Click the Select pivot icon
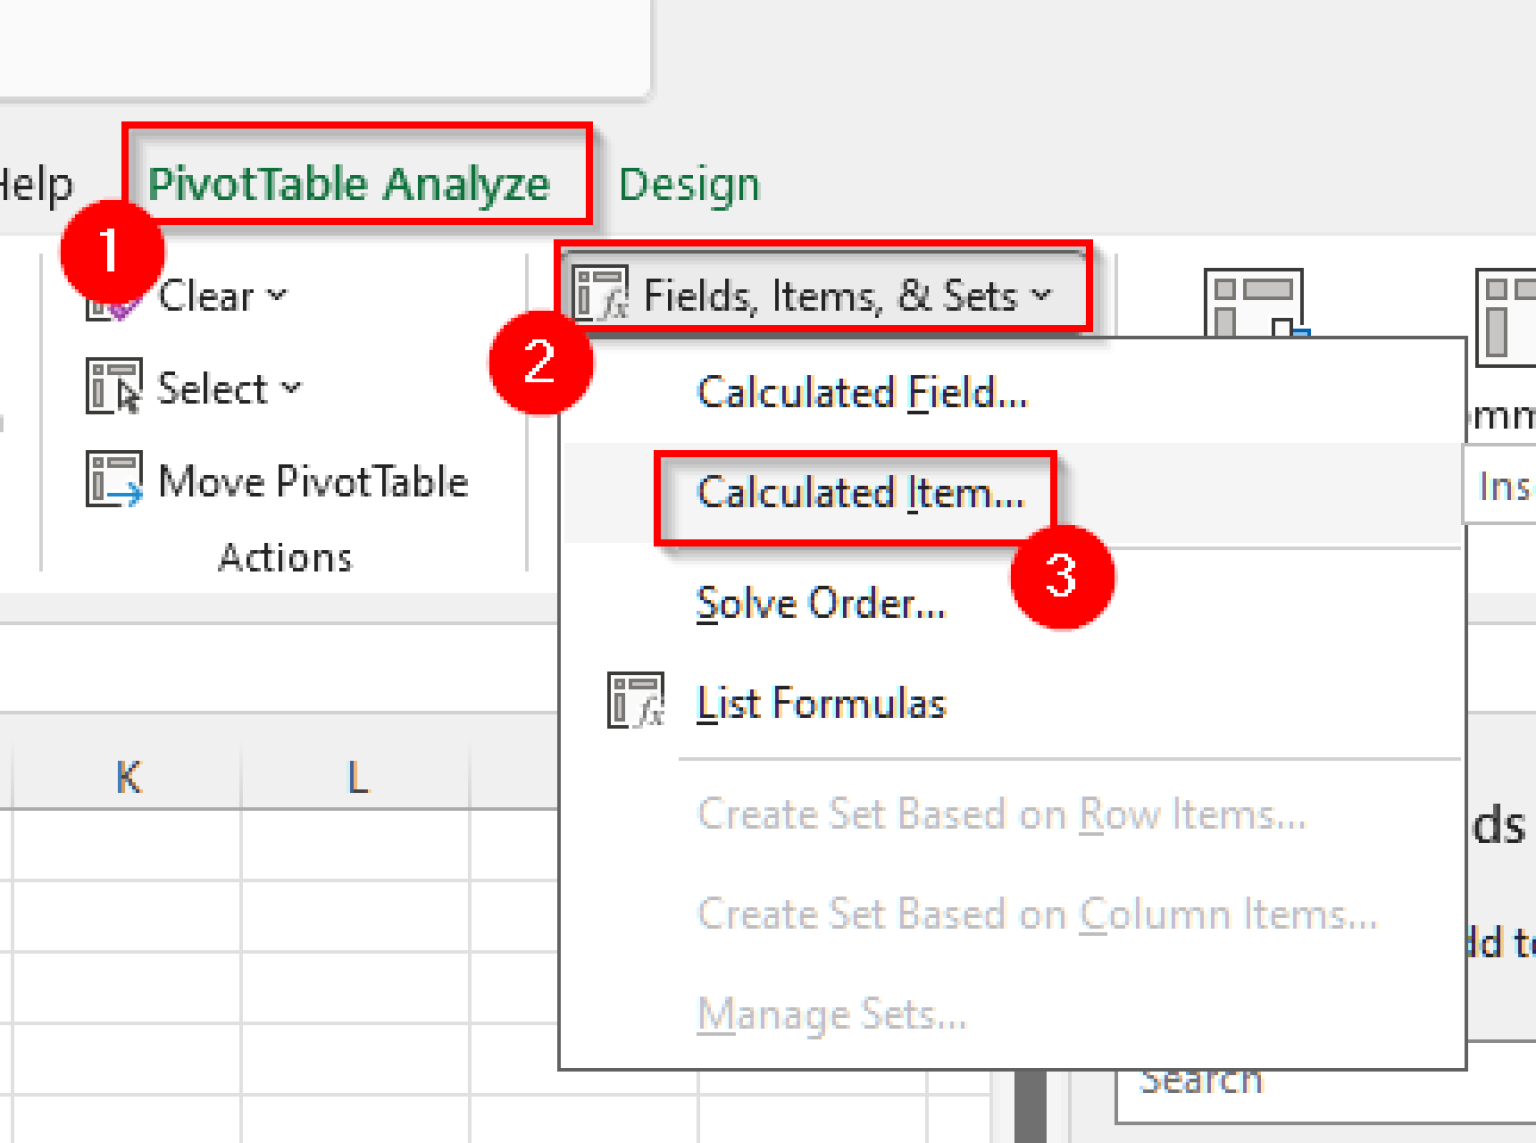Viewport: 1536px width, 1143px height. tap(113, 388)
